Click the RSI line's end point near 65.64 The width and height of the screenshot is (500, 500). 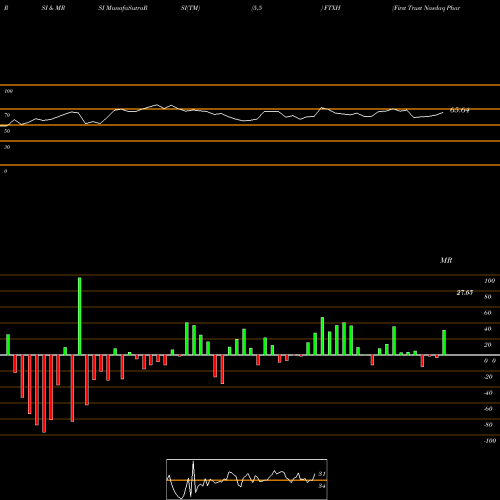click(443, 113)
